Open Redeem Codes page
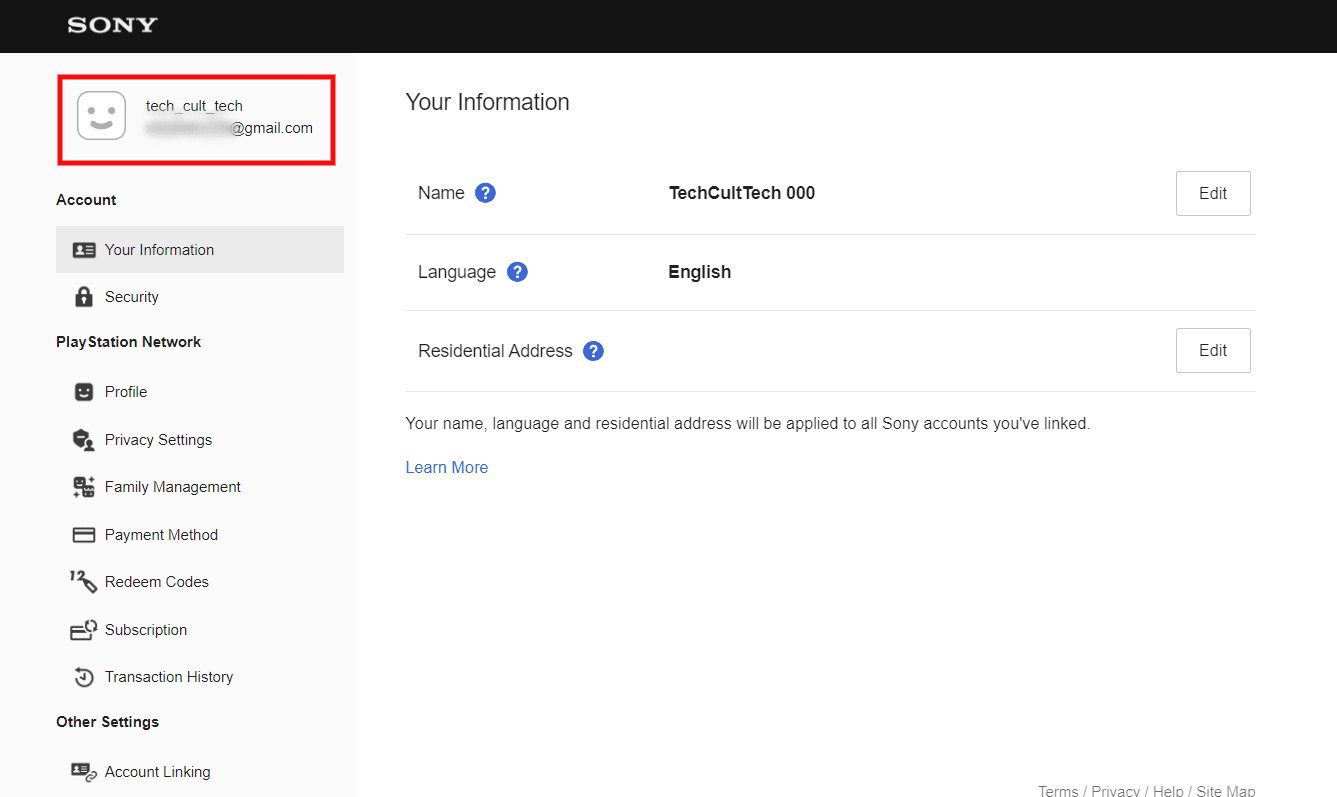This screenshot has height=797, width=1337. point(200,582)
